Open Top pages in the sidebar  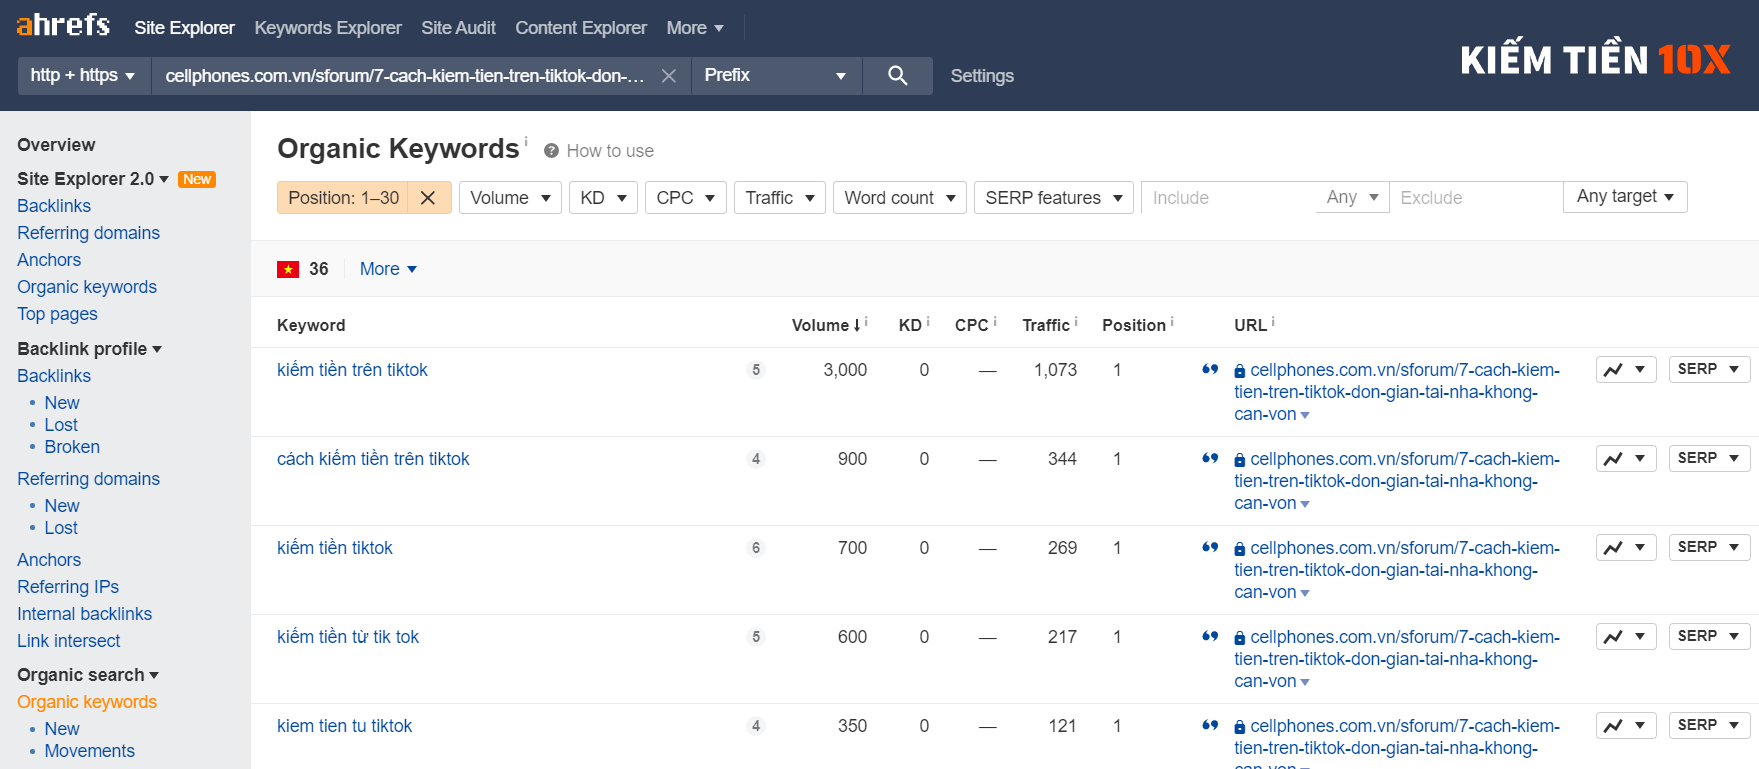tap(57, 314)
